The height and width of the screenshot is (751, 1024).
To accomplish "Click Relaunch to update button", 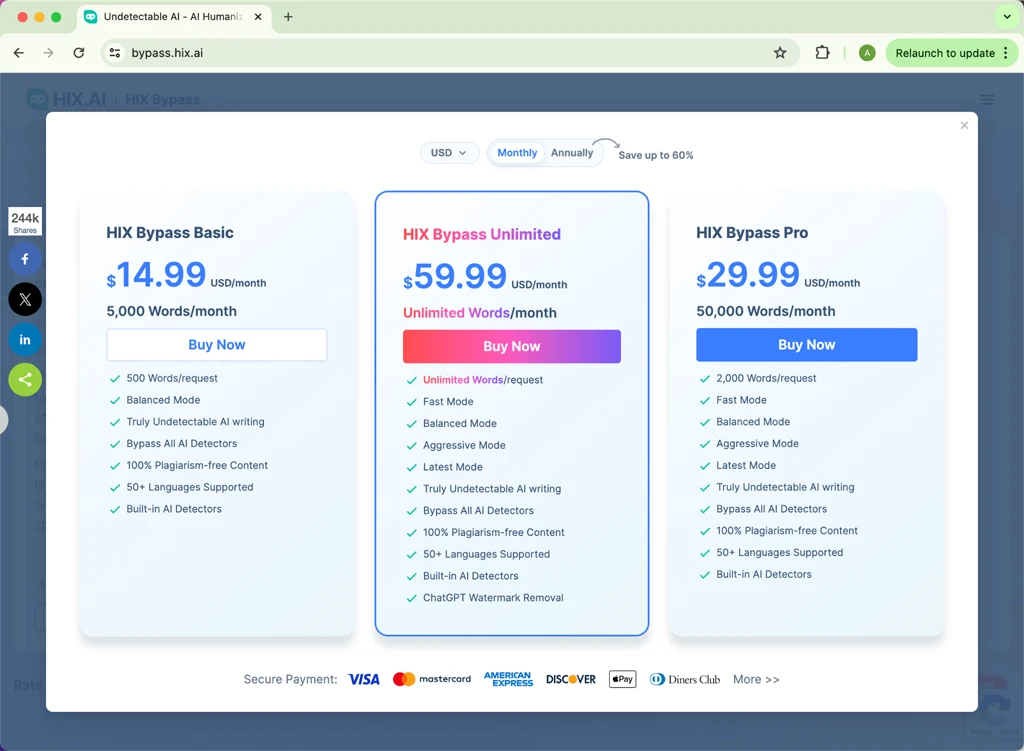I will coord(944,53).
